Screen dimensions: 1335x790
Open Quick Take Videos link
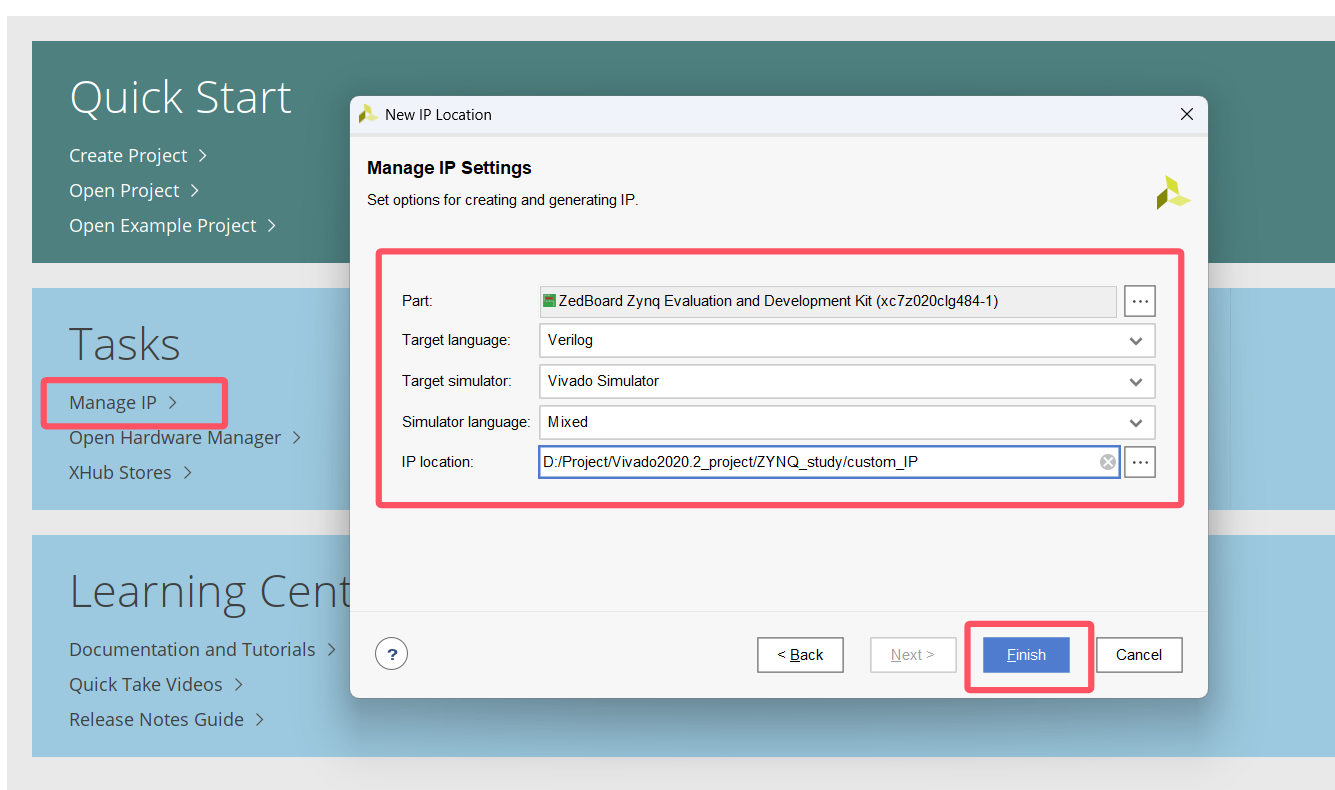pyautogui.click(x=156, y=685)
